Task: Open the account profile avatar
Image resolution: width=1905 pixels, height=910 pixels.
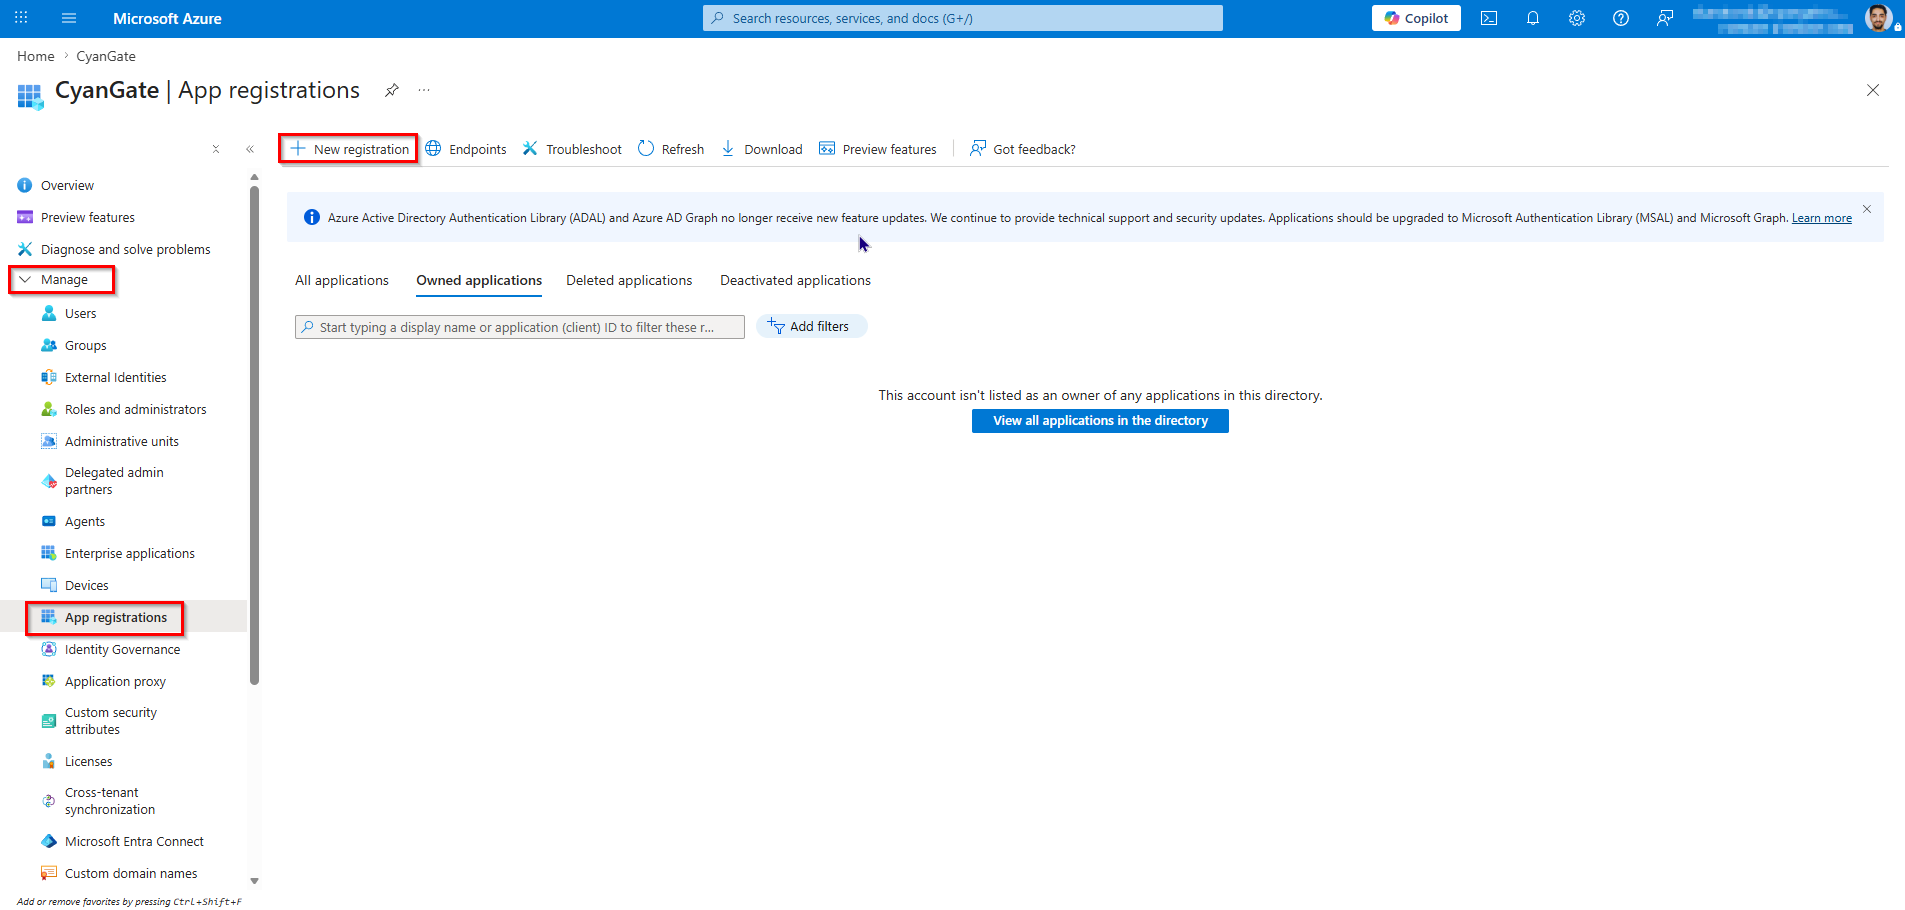Action: pos(1880,18)
